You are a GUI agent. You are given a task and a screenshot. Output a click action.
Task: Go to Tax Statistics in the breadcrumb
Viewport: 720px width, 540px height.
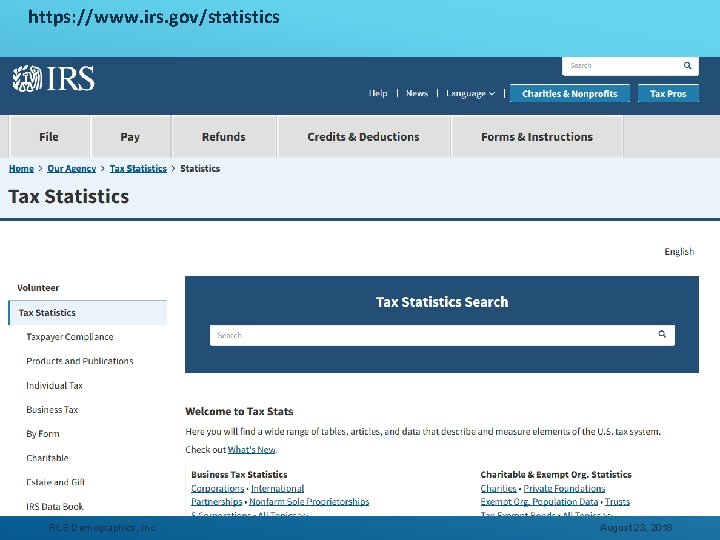(x=138, y=169)
